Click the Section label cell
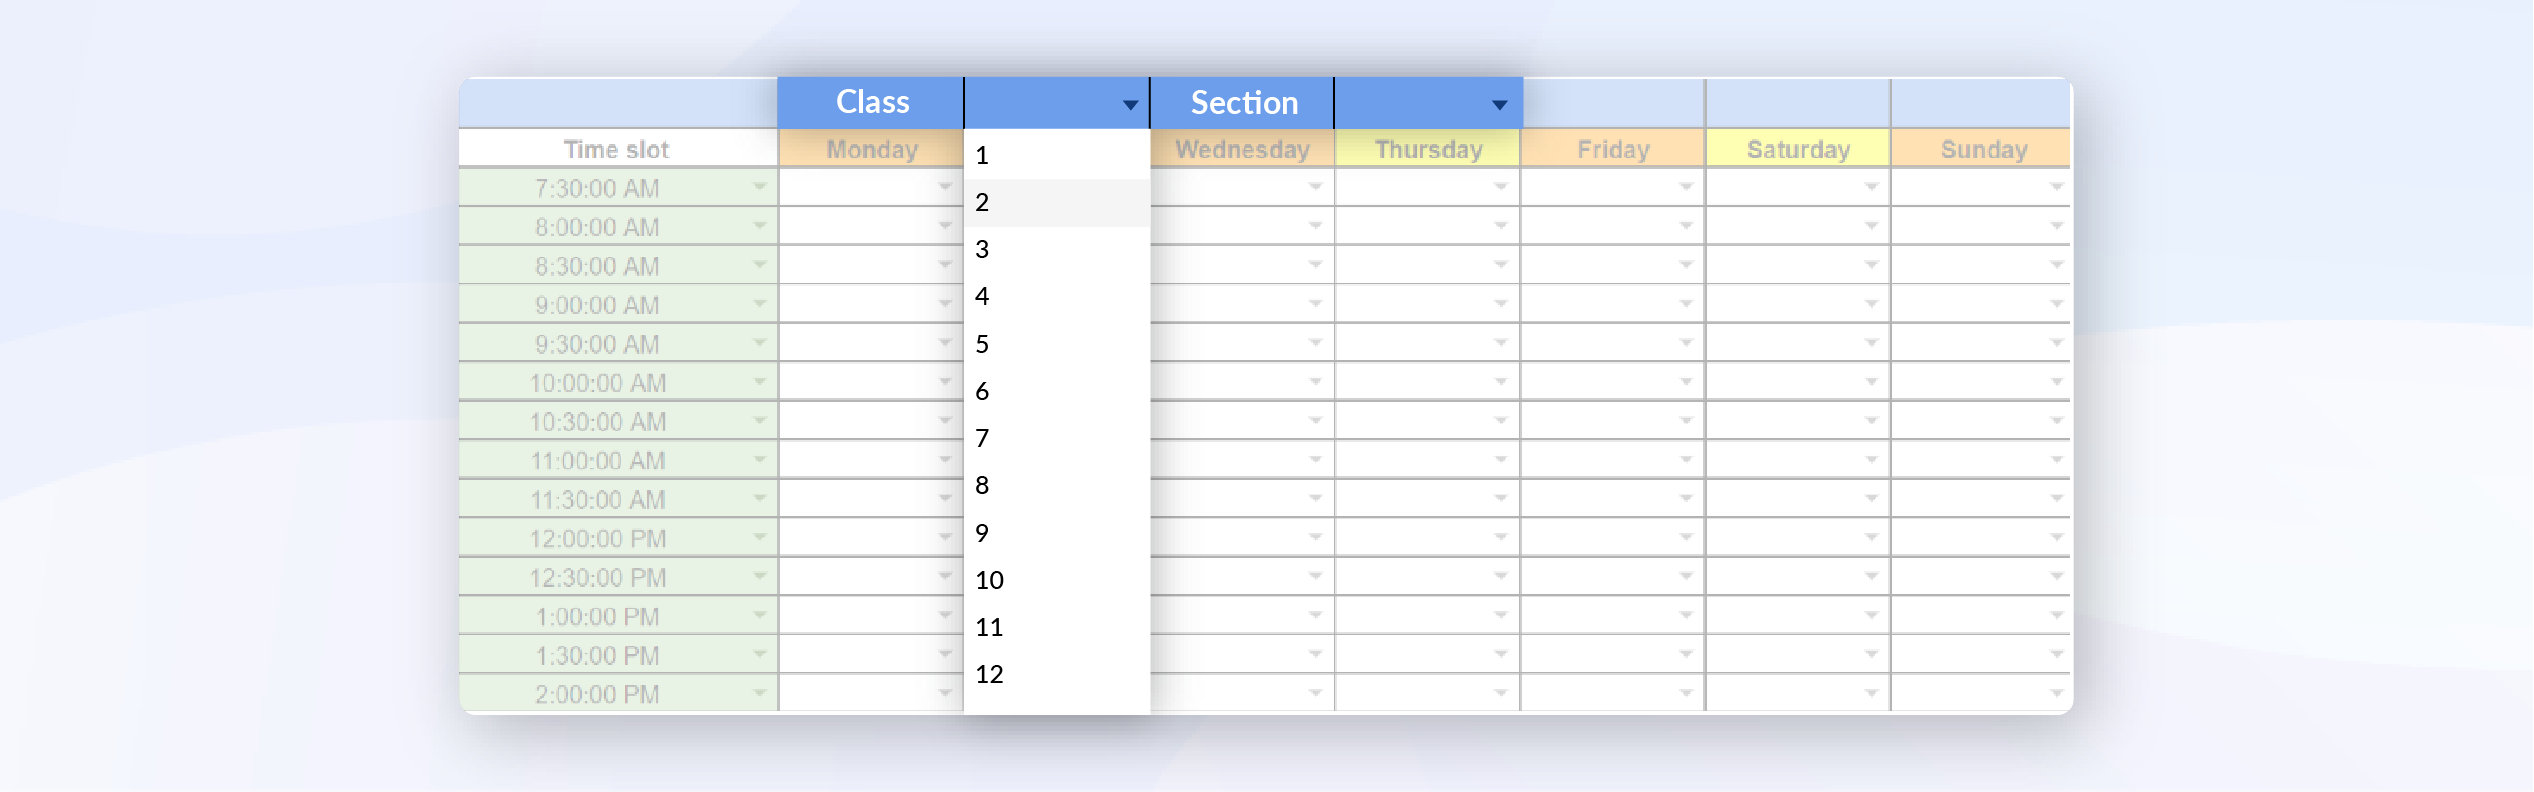This screenshot has height=792, width=2534. (1243, 103)
